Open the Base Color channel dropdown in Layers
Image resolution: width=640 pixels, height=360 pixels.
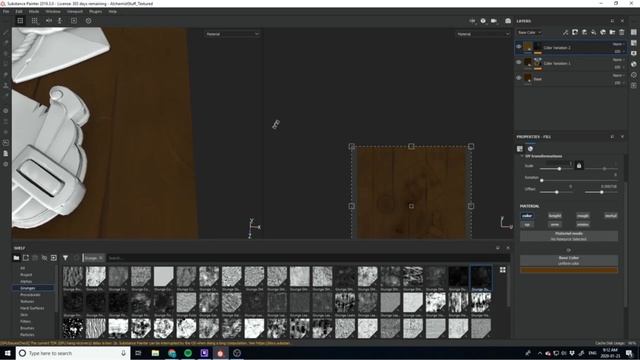click(x=529, y=32)
